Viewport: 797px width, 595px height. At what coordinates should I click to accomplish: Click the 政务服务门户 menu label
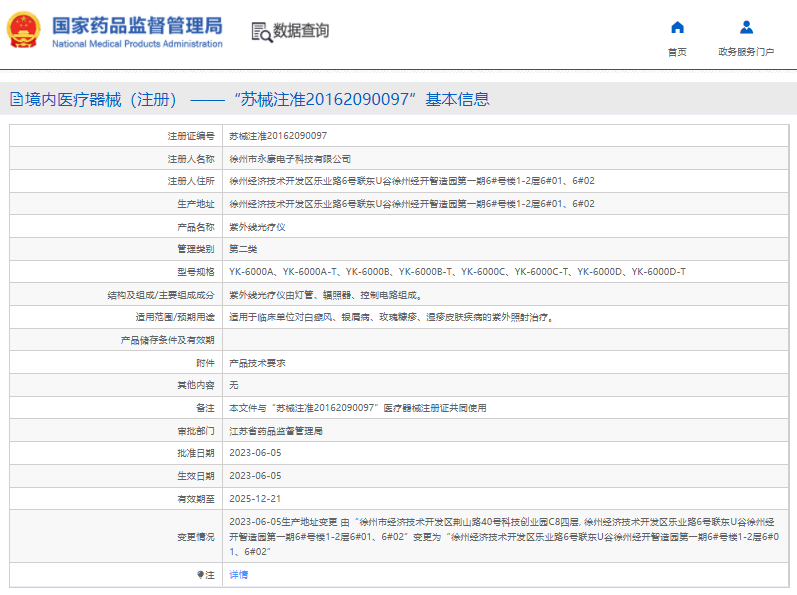coord(746,52)
